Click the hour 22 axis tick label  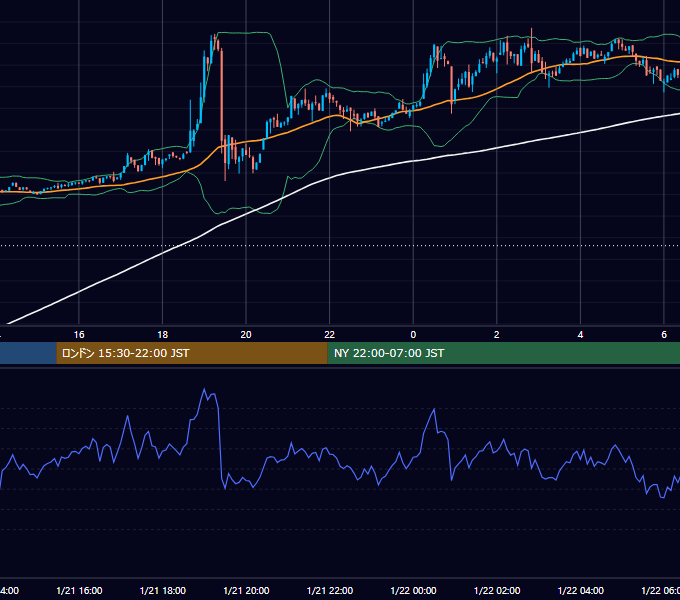pyautogui.click(x=330, y=335)
